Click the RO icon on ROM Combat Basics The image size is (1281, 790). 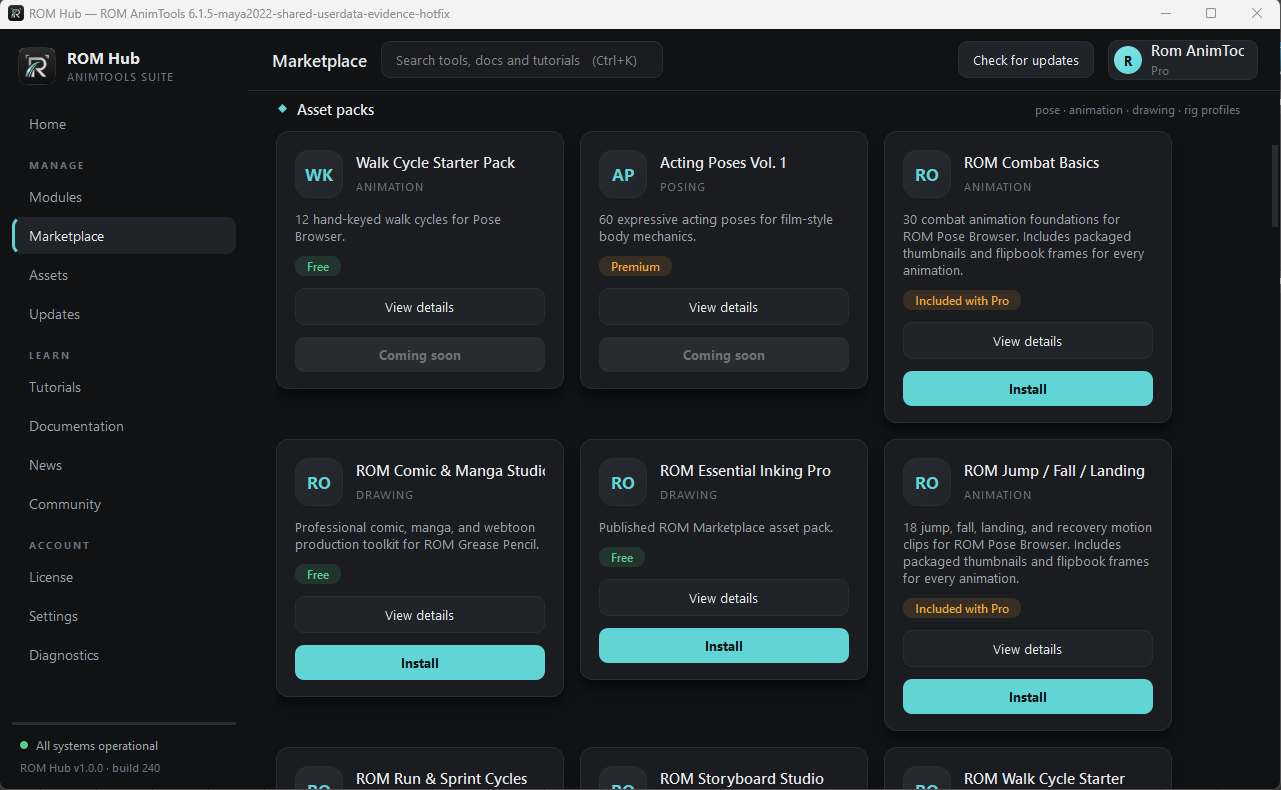point(927,175)
